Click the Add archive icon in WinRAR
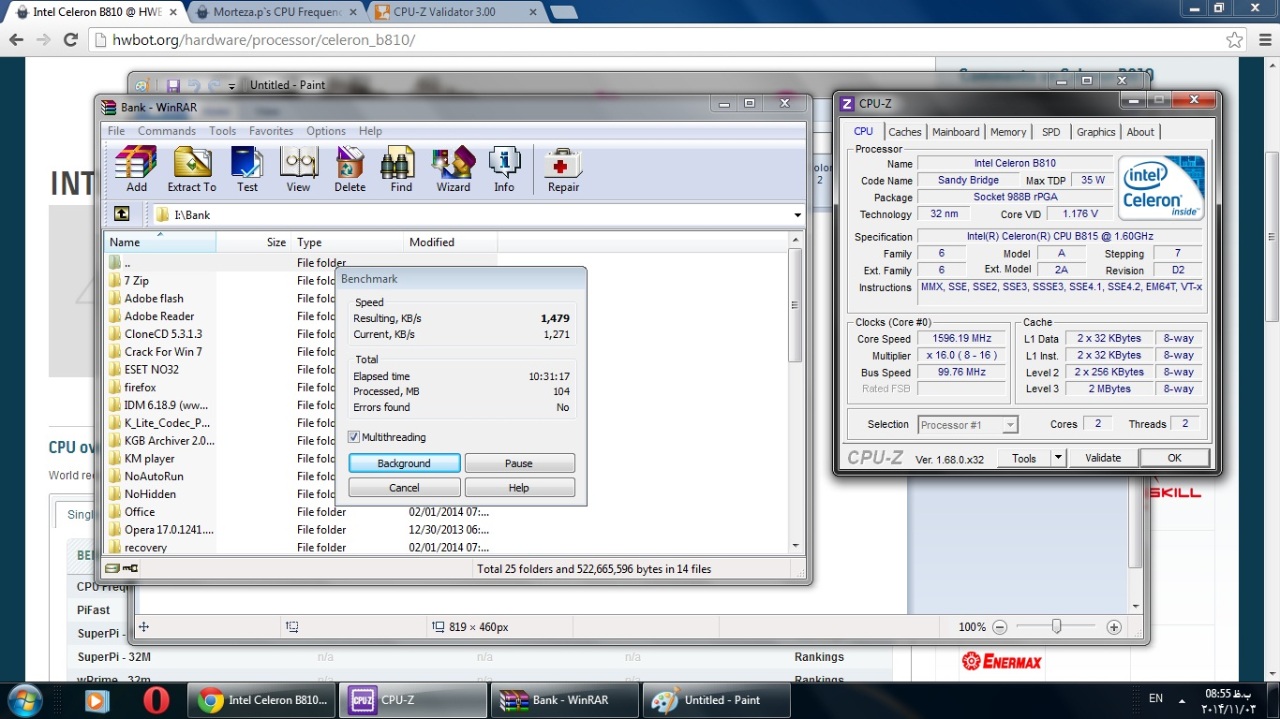 [x=136, y=169]
